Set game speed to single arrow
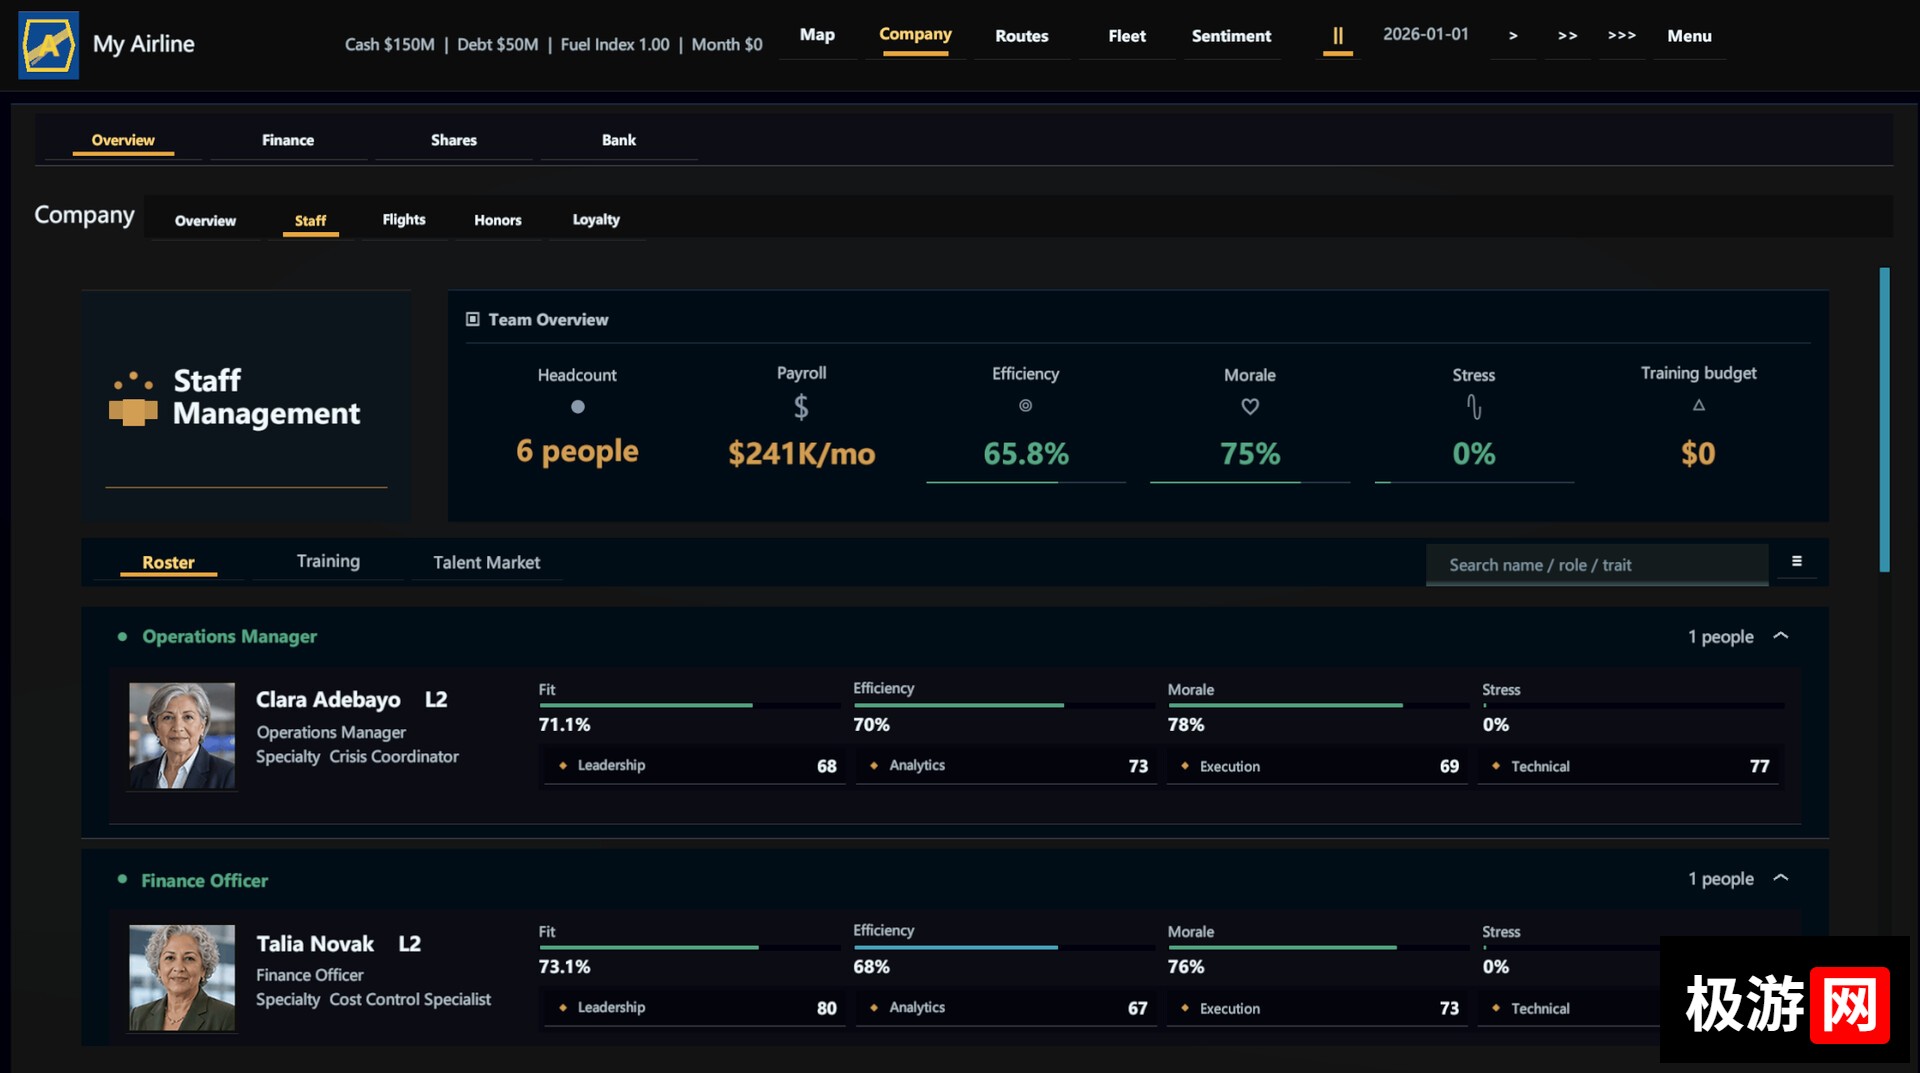The height and width of the screenshot is (1073, 1920). coord(1513,36)
